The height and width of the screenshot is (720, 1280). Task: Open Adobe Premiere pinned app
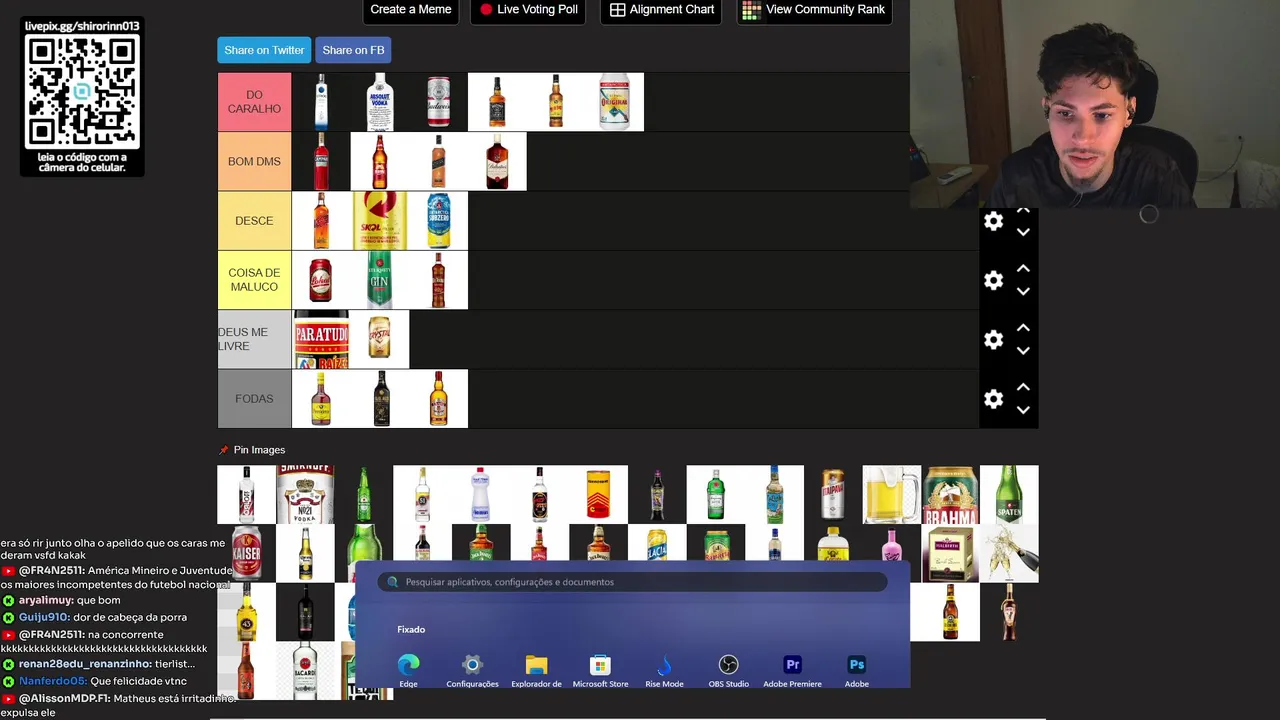(792, 670)
